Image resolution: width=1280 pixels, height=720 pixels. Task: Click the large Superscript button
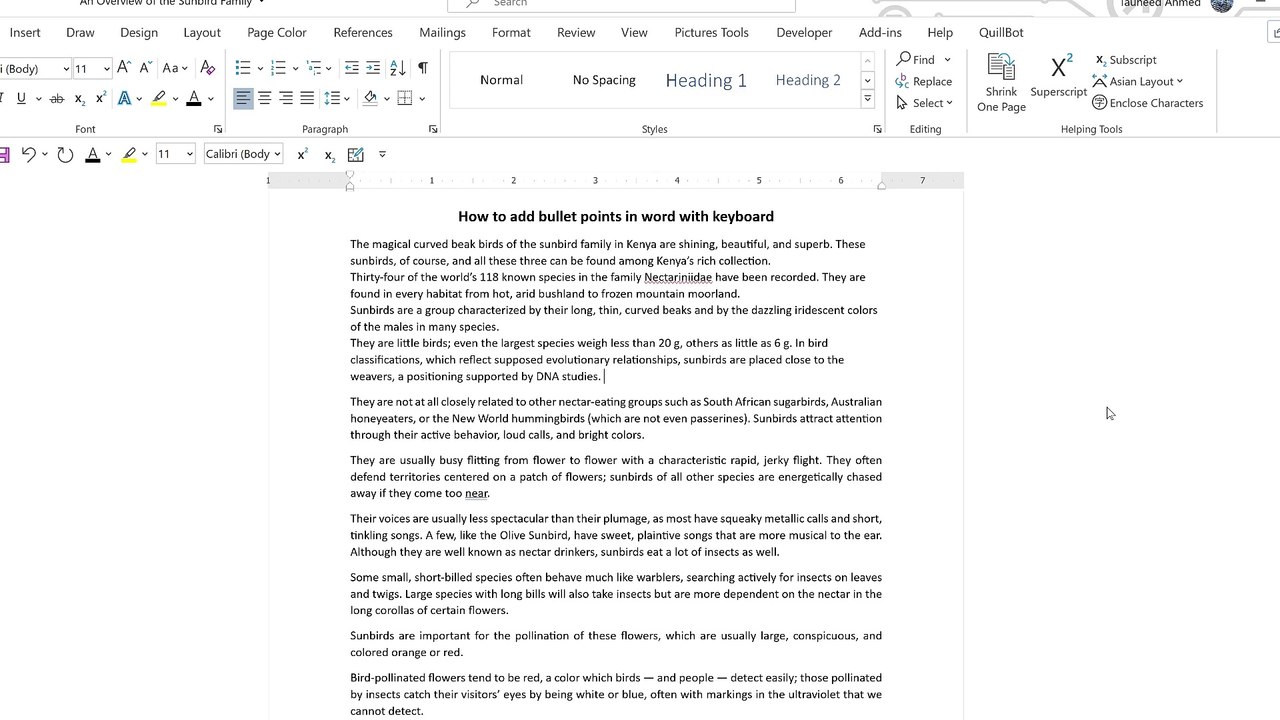pos(1059,76)
